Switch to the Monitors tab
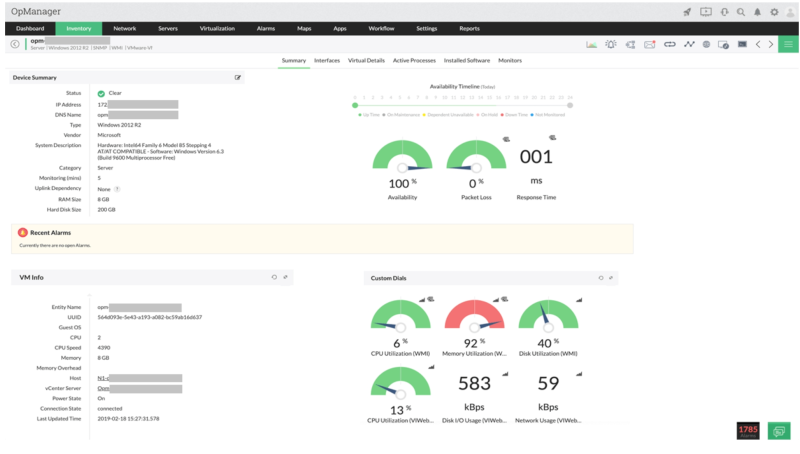 (510, 60)
